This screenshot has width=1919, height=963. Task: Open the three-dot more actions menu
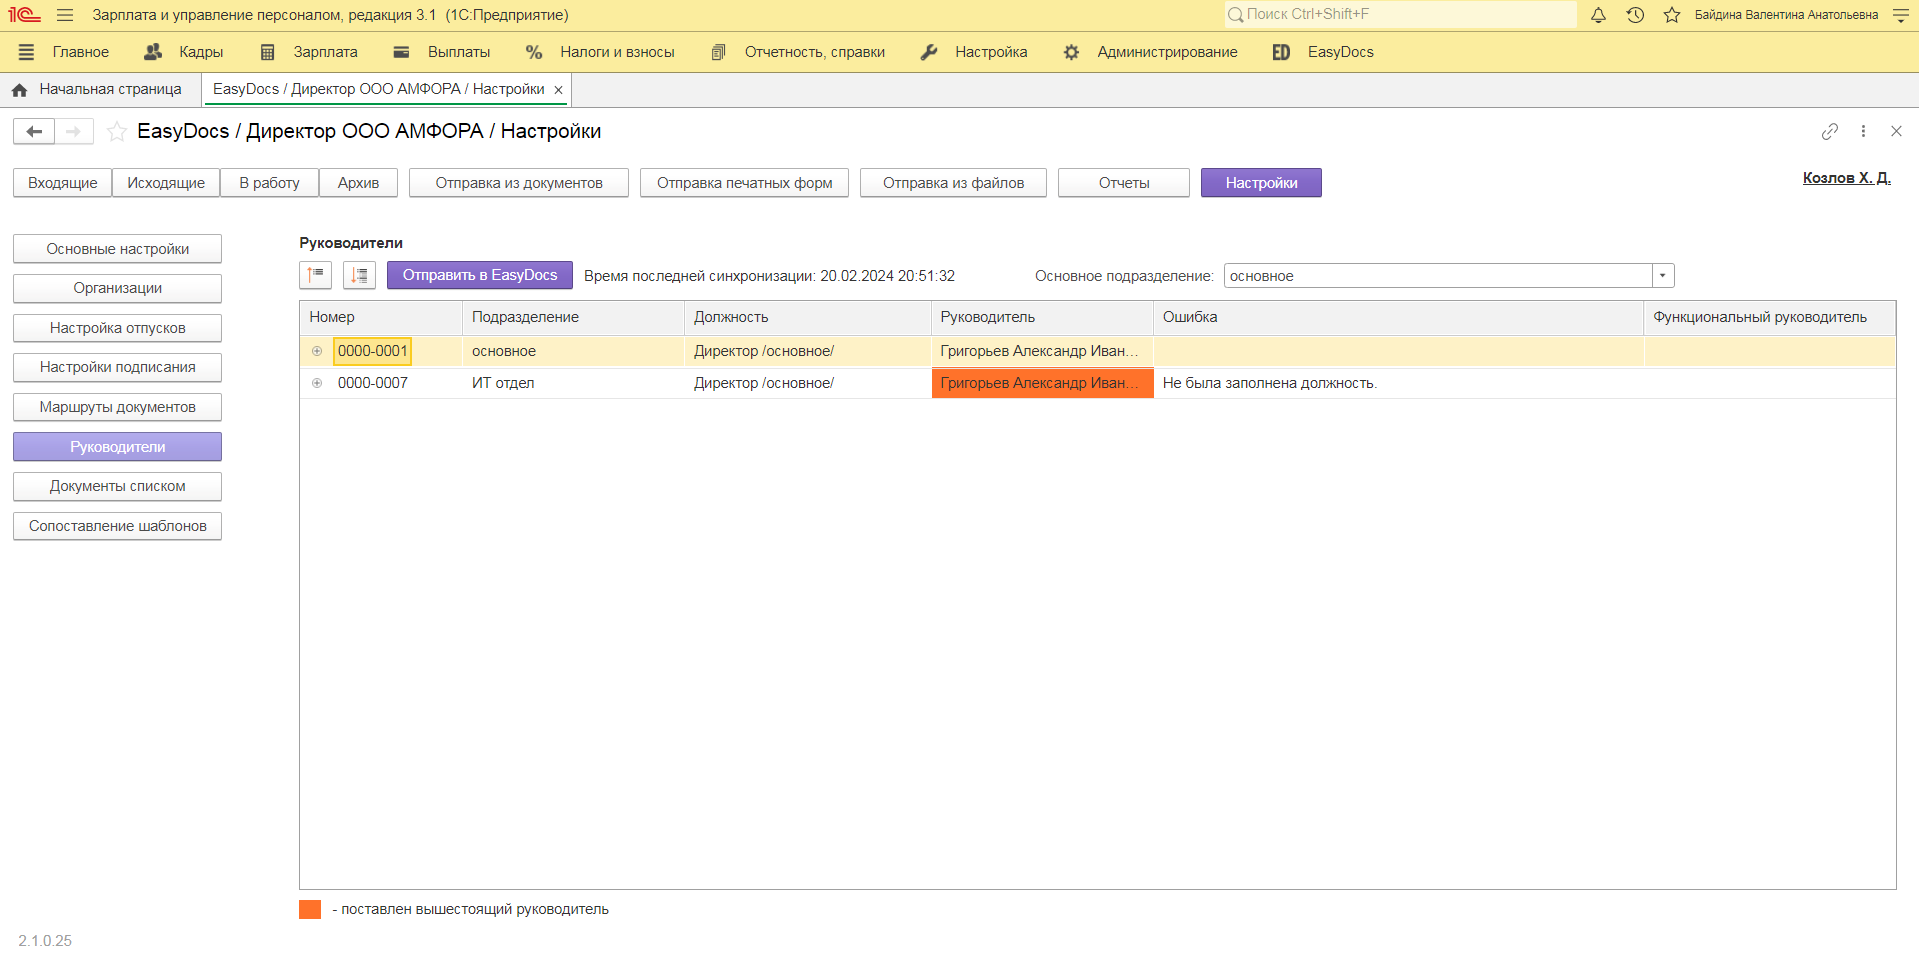1863,131
